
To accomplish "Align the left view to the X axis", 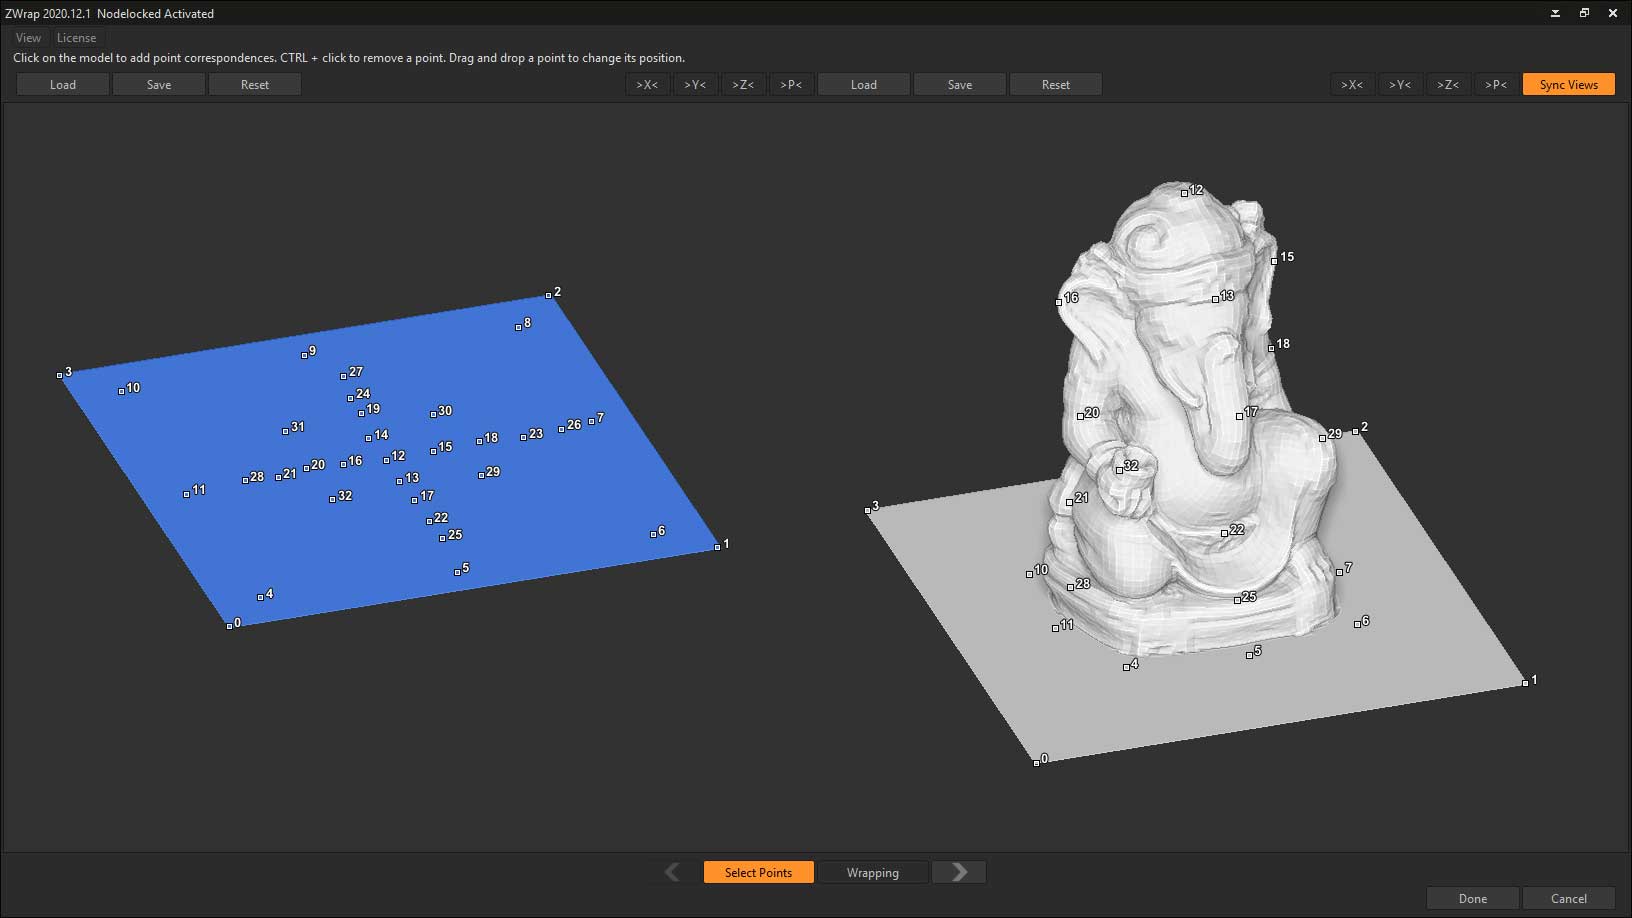I will [x=647, y=85].
